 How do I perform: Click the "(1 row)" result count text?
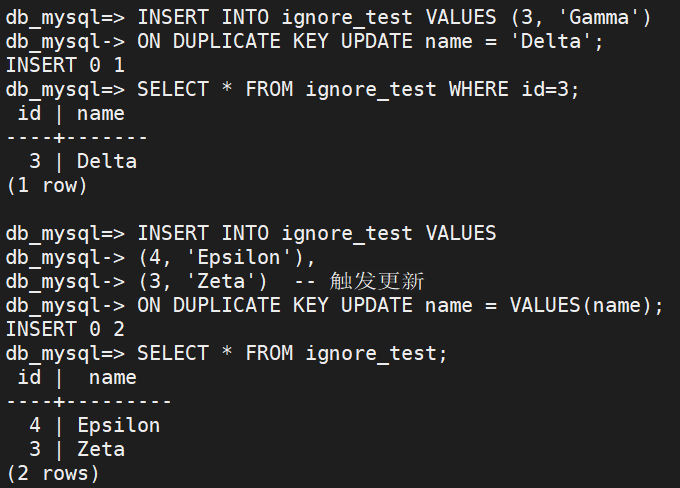point(47,185)
